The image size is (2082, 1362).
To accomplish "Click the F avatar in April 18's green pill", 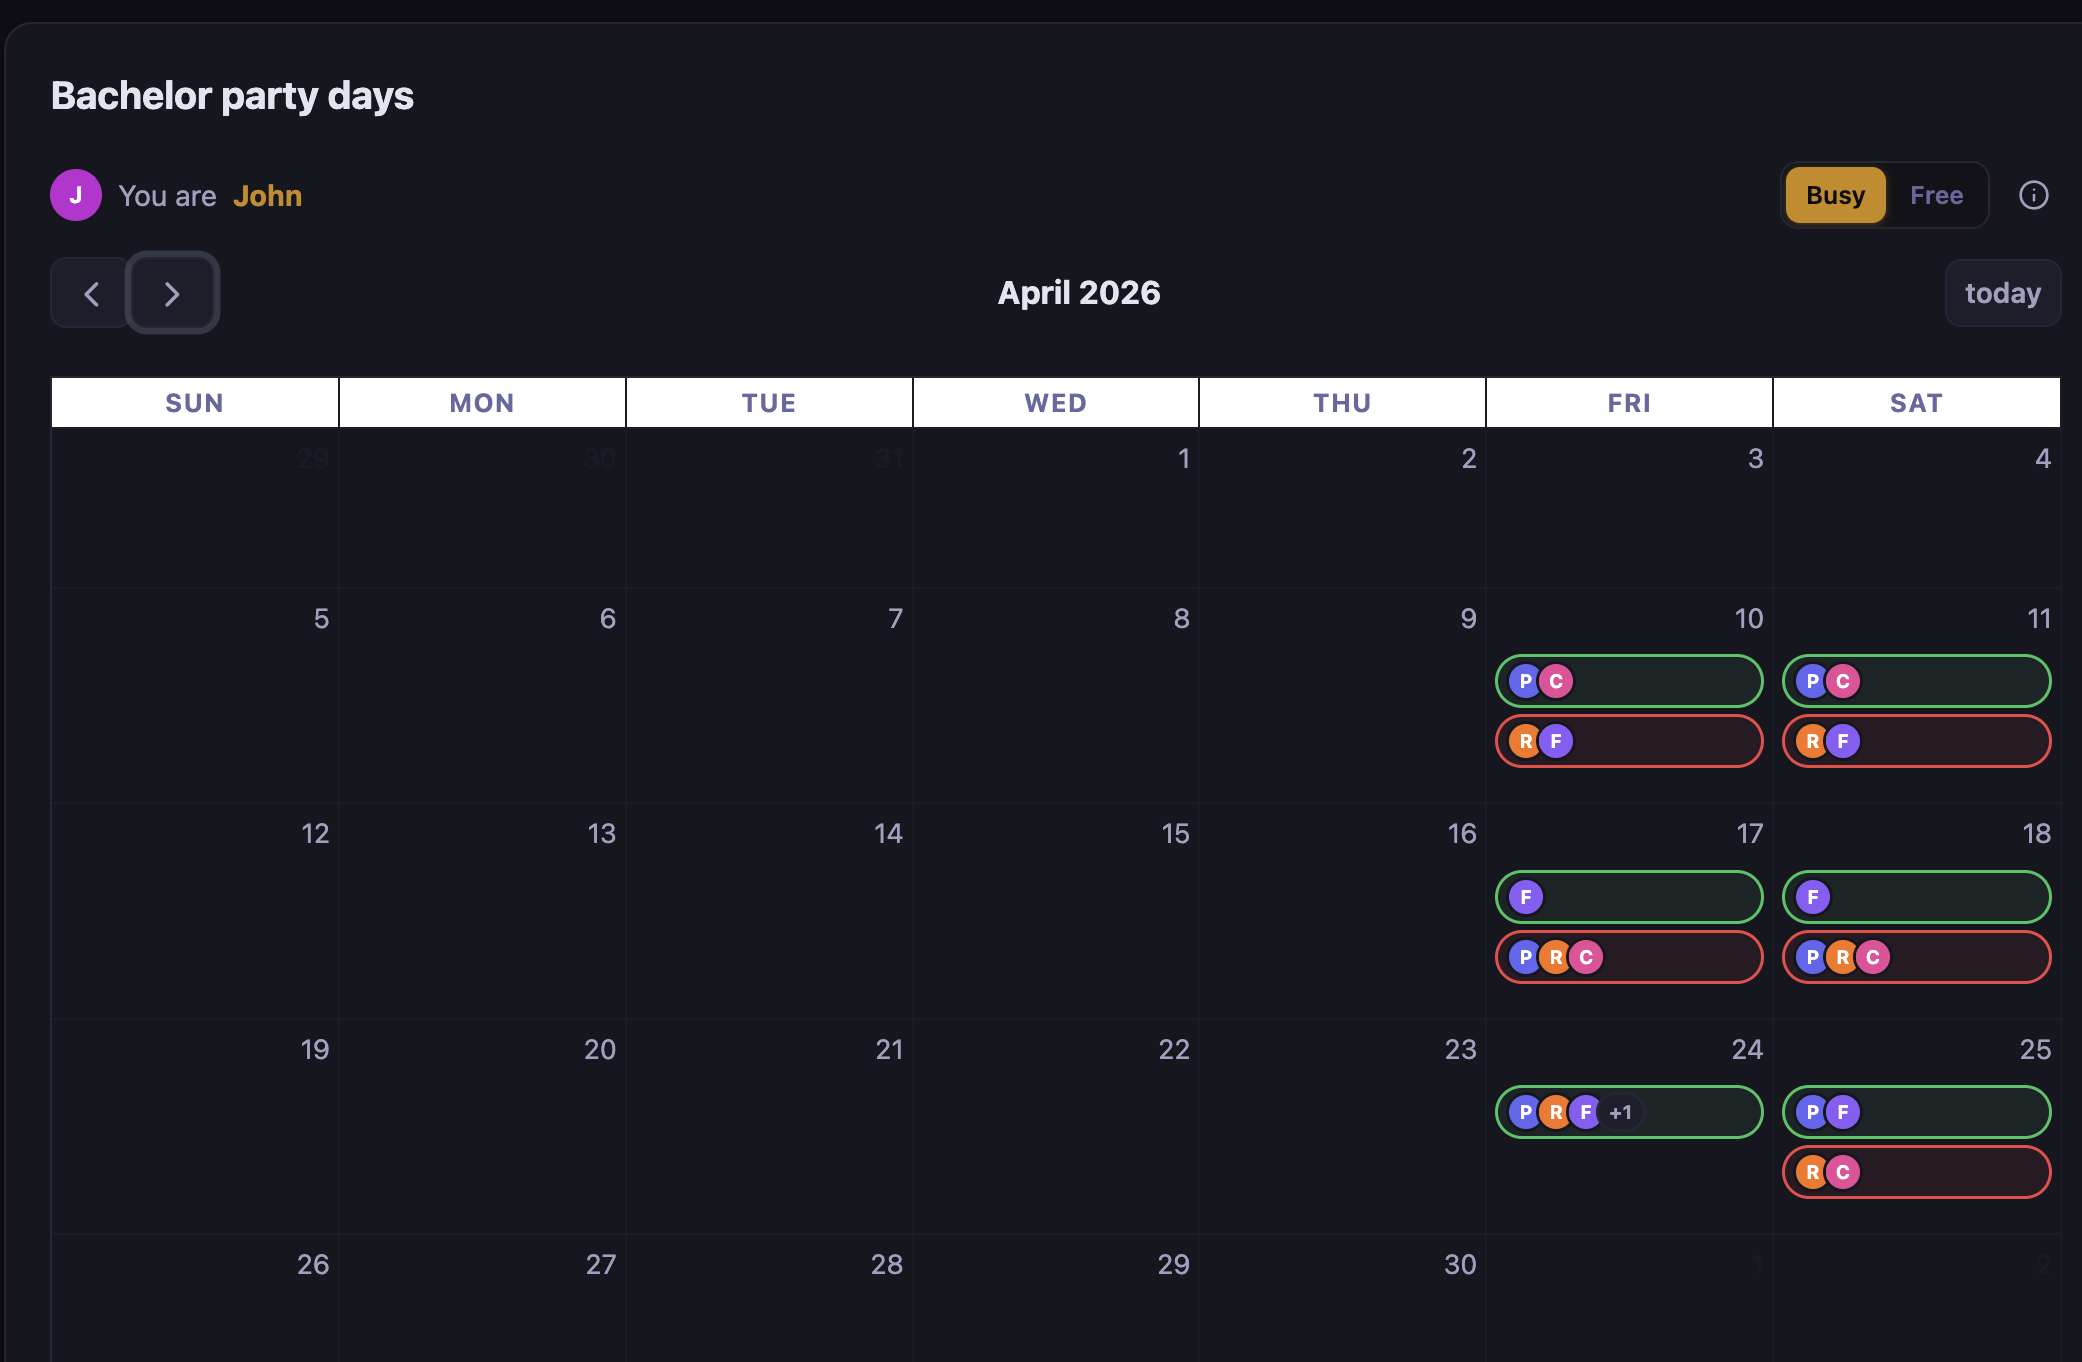I will point(1813,897).
